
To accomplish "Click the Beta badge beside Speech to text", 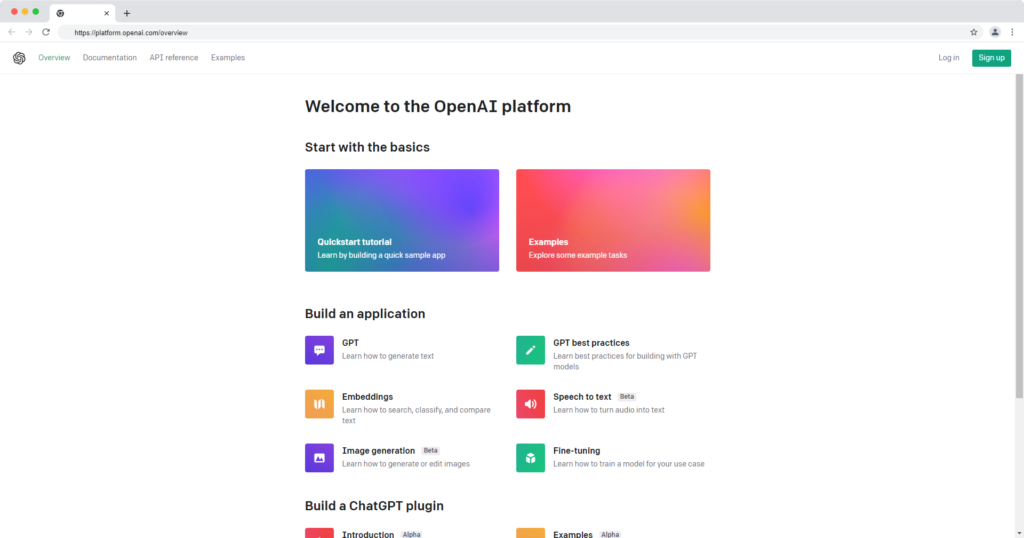I will (x=627, y=396).
